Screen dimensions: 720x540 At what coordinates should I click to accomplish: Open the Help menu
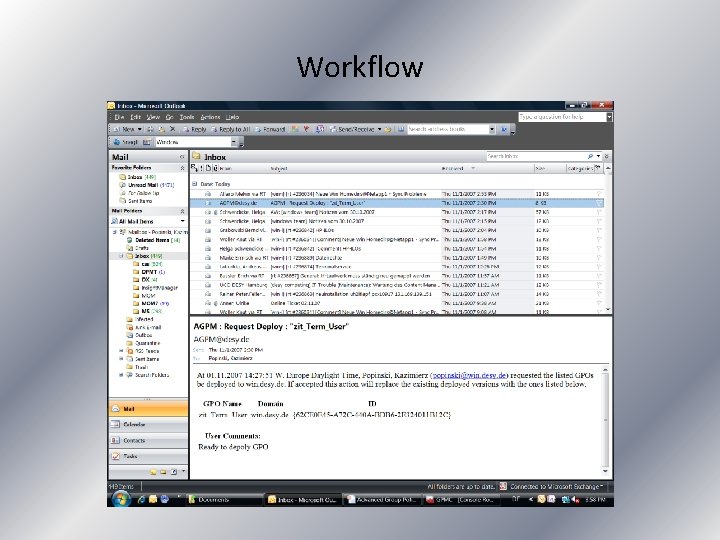click(232, 117)
